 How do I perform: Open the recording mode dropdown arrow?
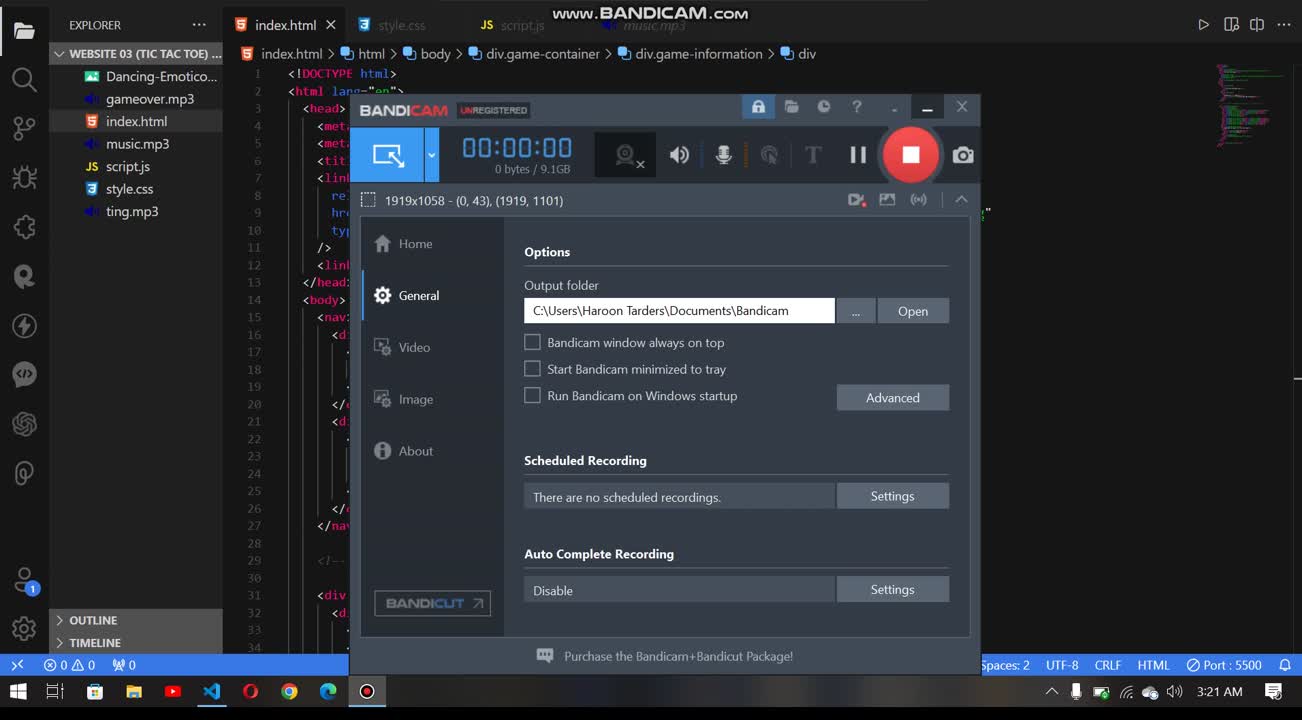432,155
